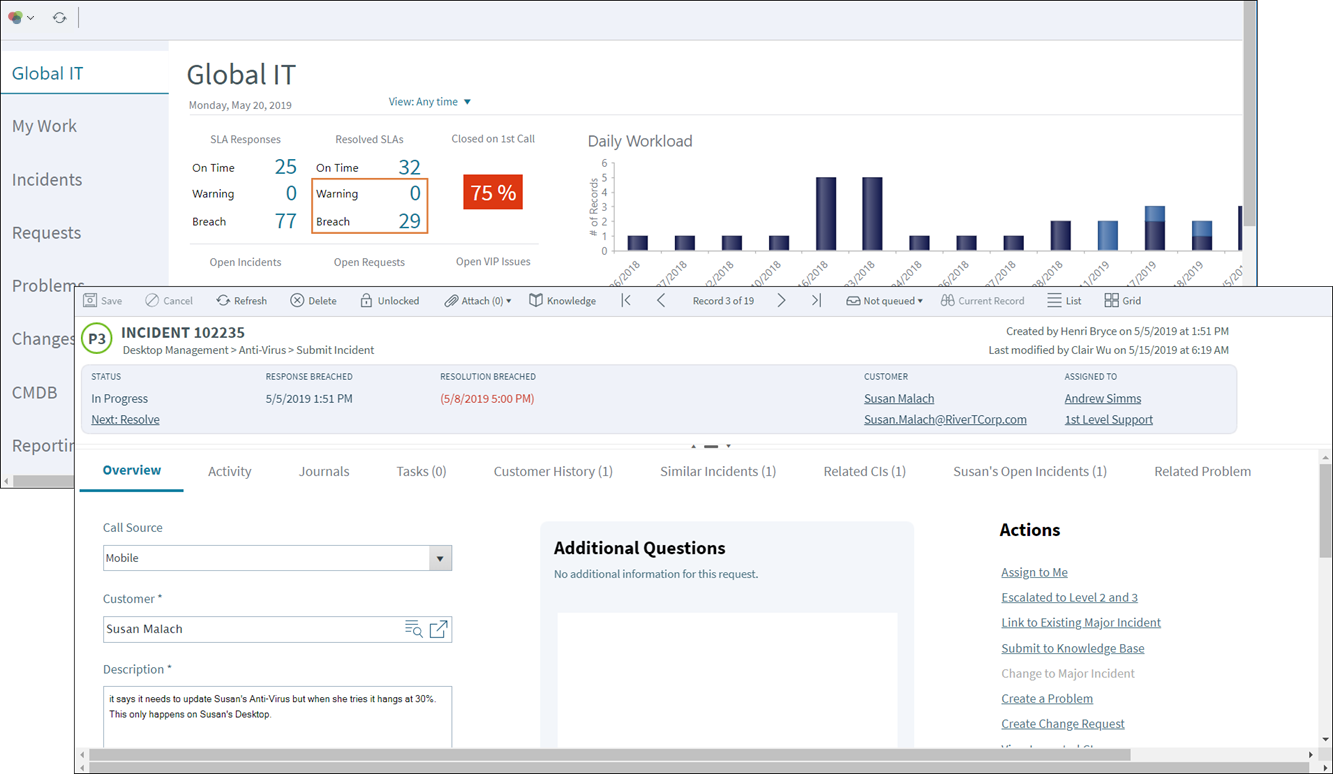Switch to List view icon
The image size is (1333, 774).
(1054, 301)
